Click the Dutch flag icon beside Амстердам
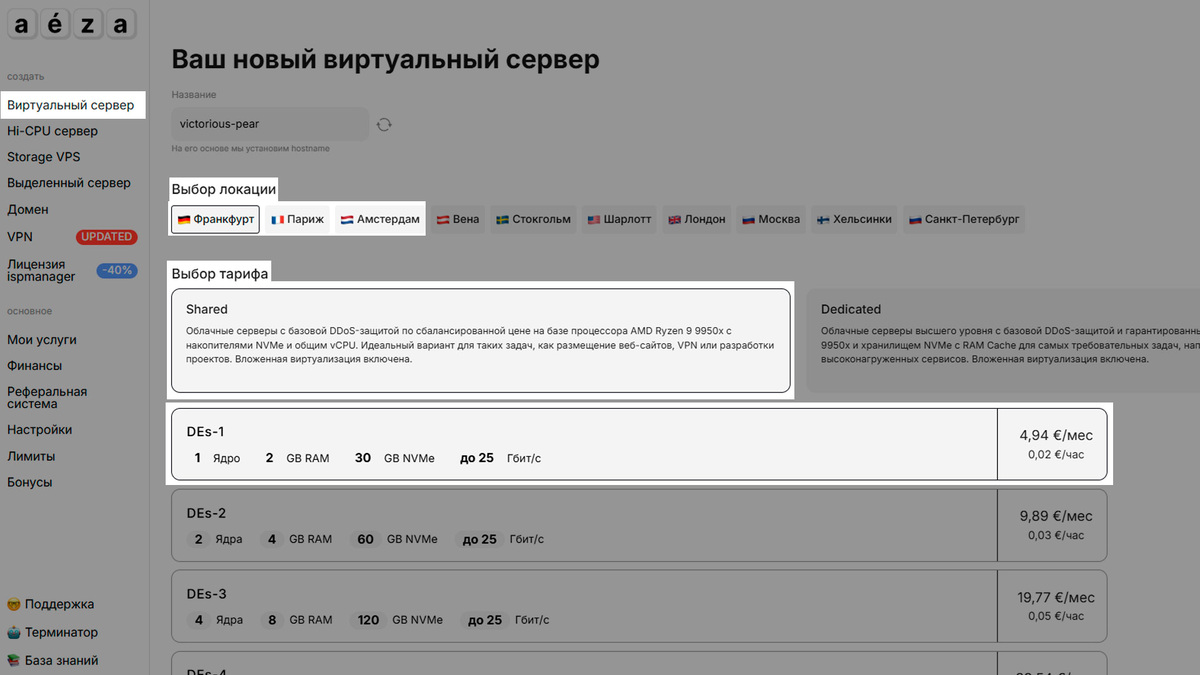 coord(346,219)
